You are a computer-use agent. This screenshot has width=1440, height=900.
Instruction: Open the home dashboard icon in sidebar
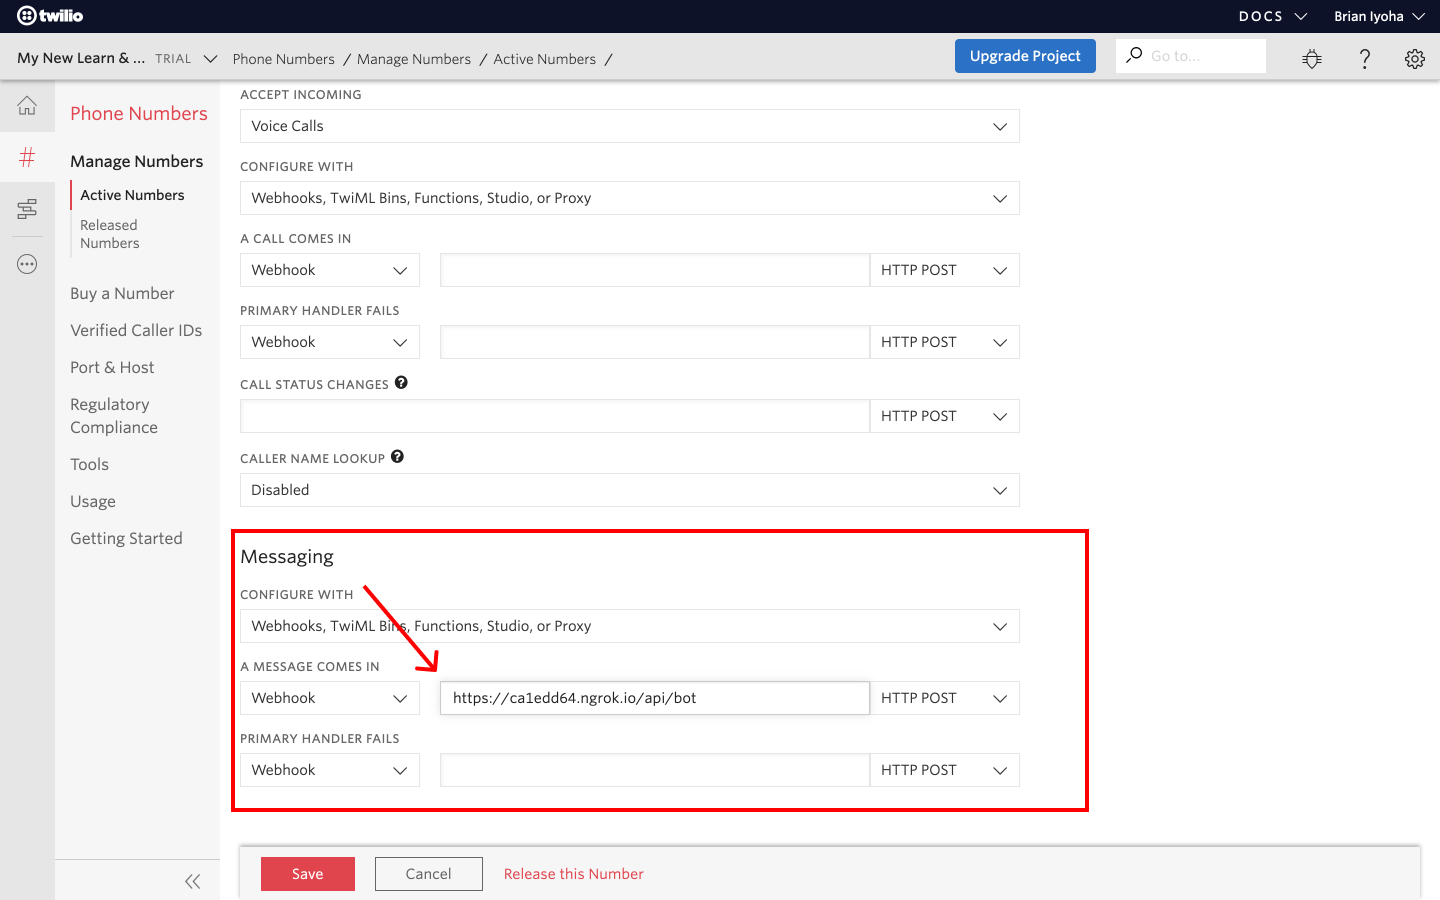click(x=27, y=106)
